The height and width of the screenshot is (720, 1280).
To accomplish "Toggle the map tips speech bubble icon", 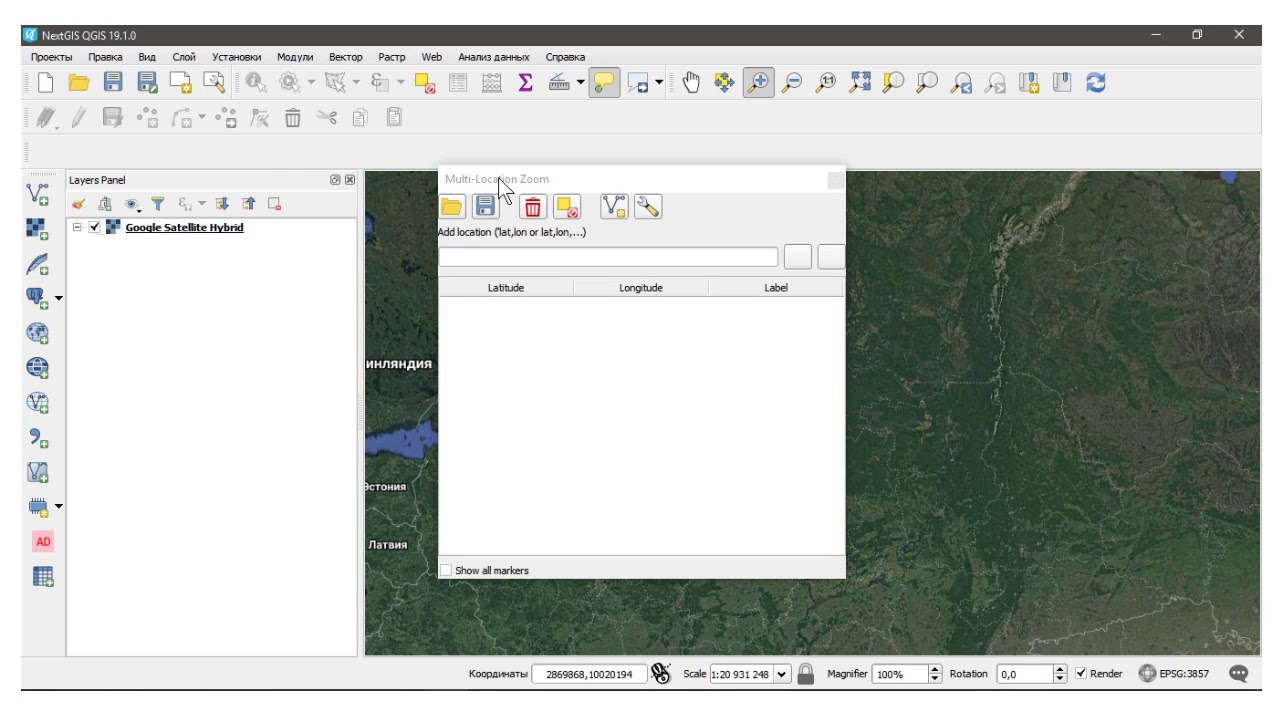I will 604,84.
